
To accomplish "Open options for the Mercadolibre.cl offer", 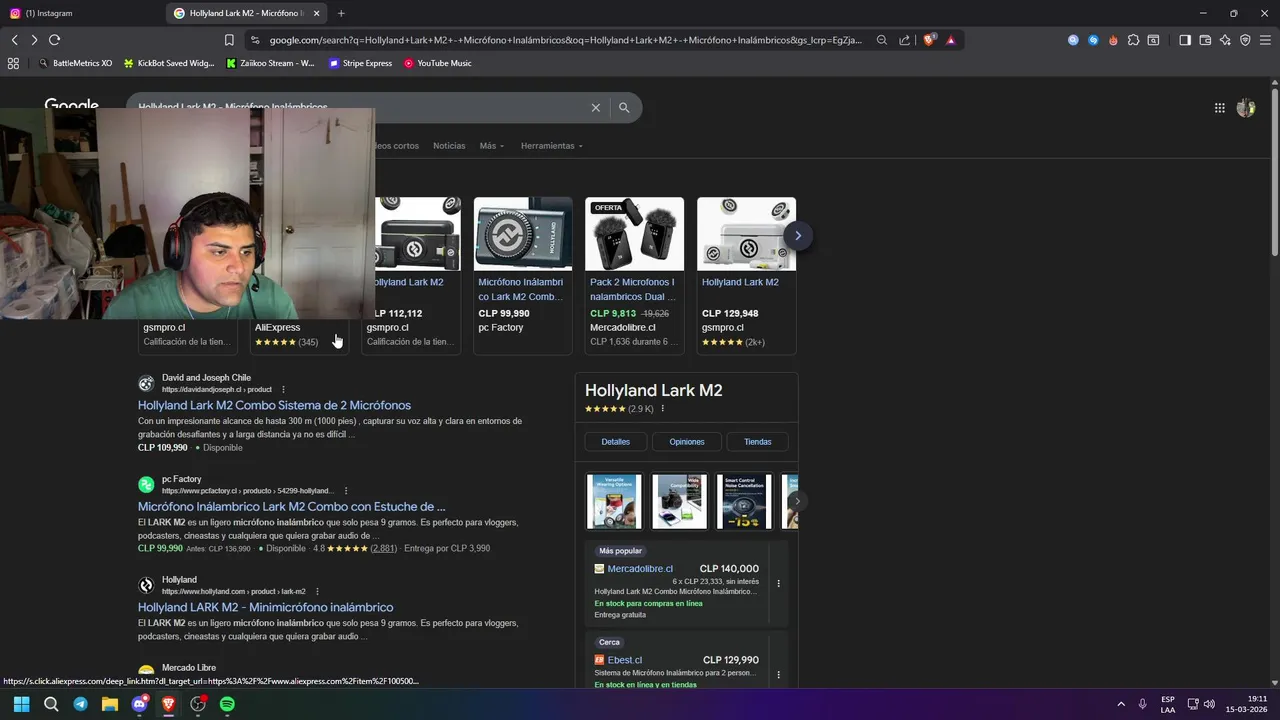I will coord(779,584).
